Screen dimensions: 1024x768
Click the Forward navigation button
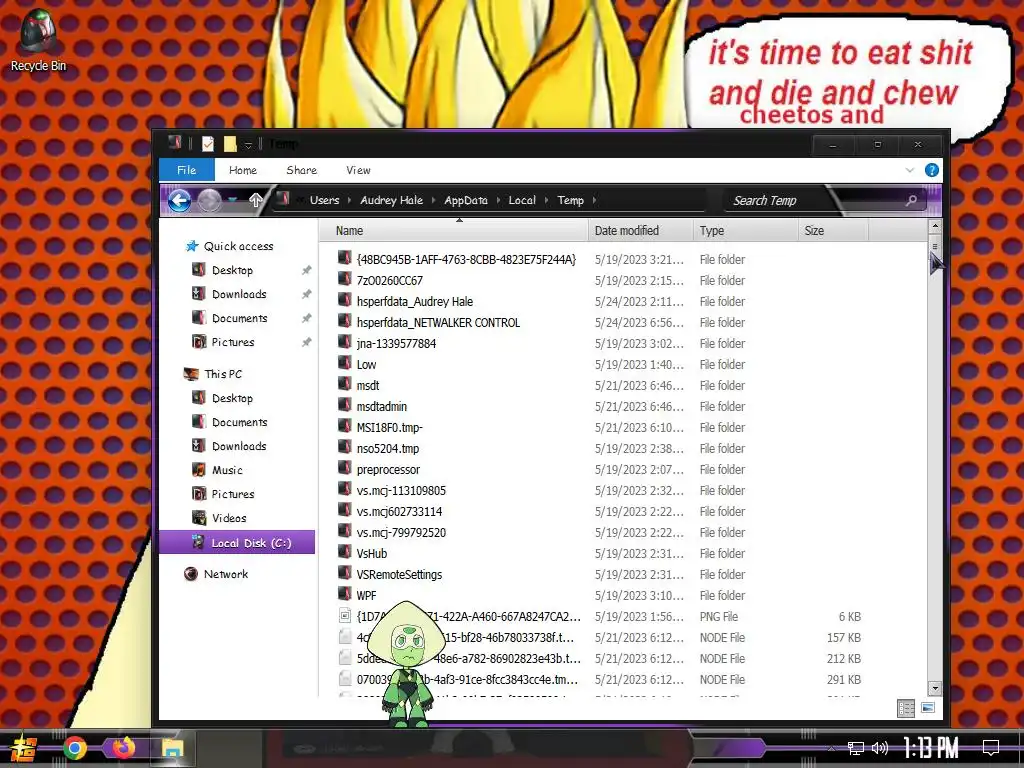pyautogui.click(x=210, y=200)
